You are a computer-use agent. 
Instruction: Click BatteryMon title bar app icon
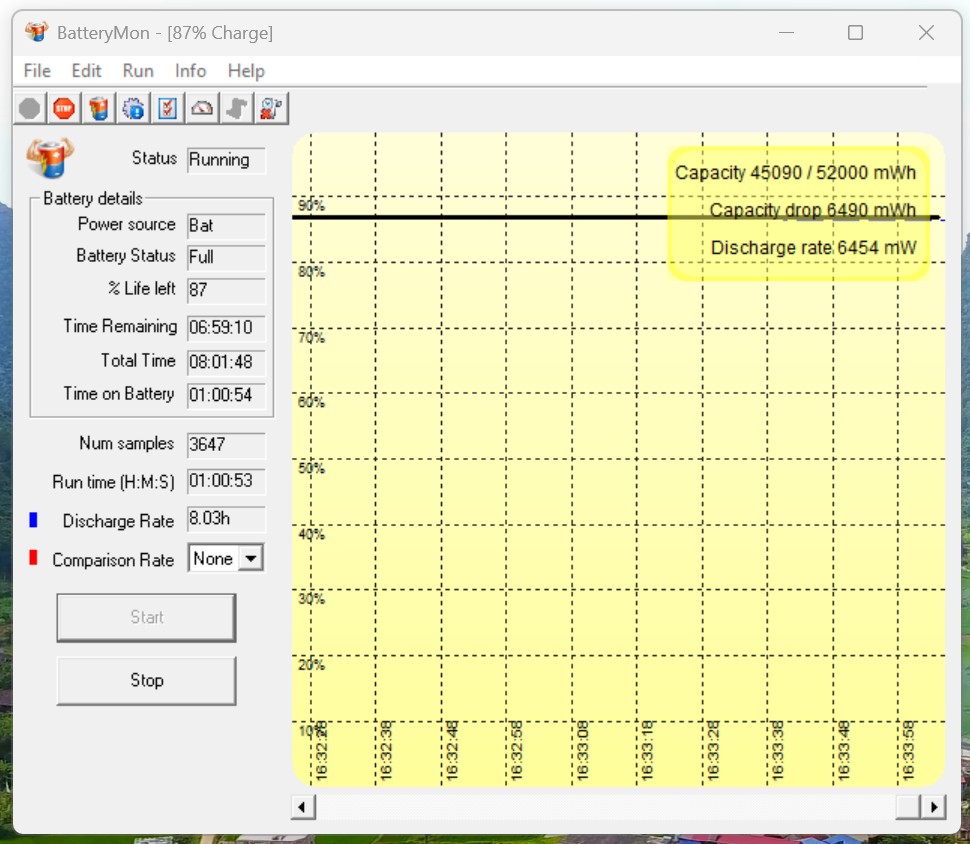[x=36, y=32]
